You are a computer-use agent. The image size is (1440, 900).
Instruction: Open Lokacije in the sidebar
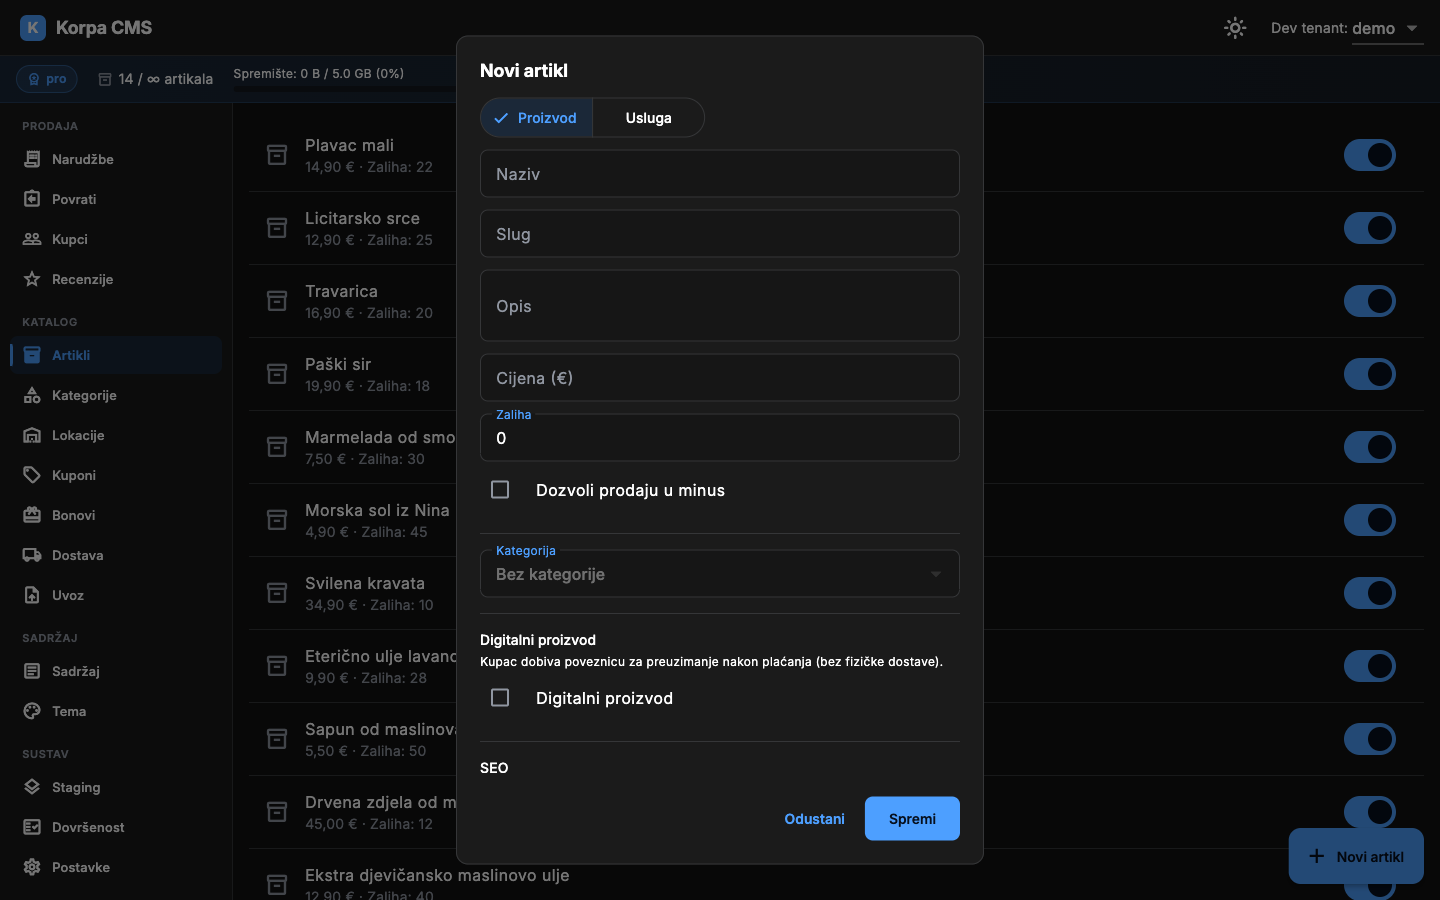[x=116, y=435]
